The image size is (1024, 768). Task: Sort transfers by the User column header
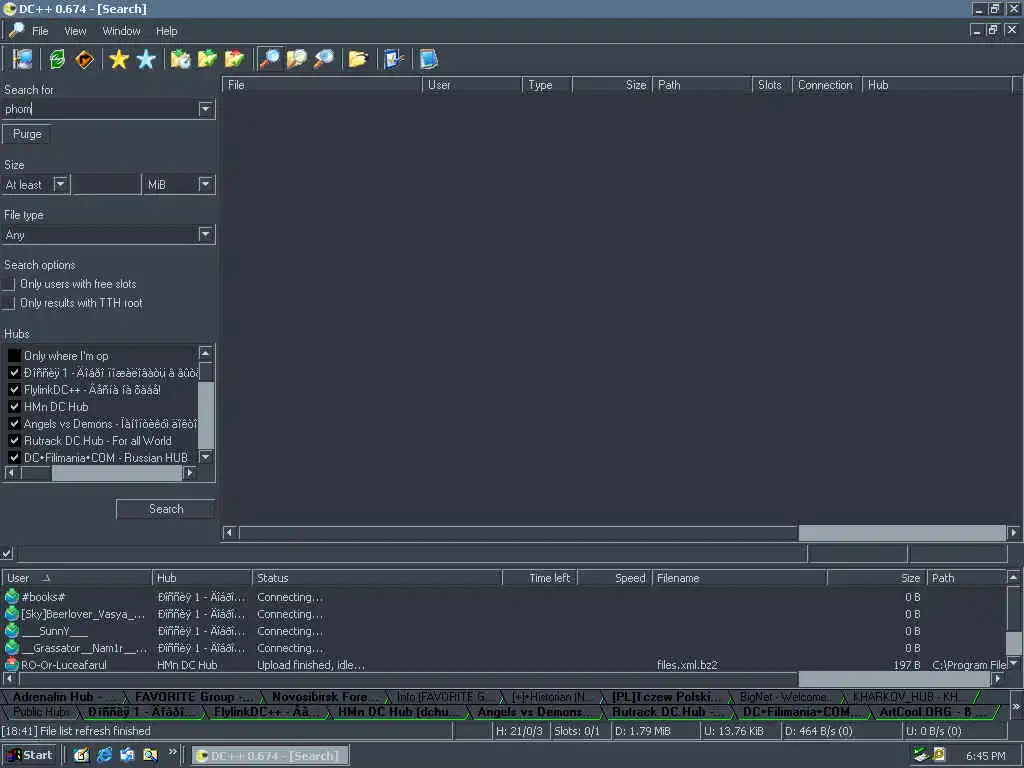(x=77, y=578)
